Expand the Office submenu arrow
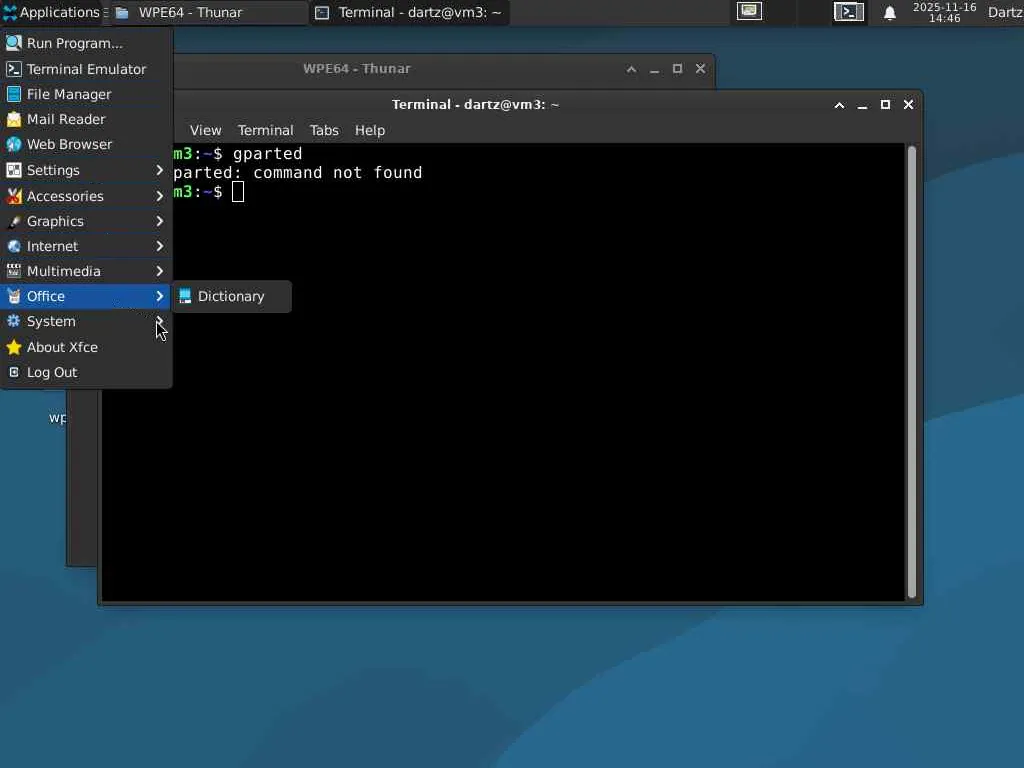The height and width of the screenshot is (768, 1024). point(159,296)
